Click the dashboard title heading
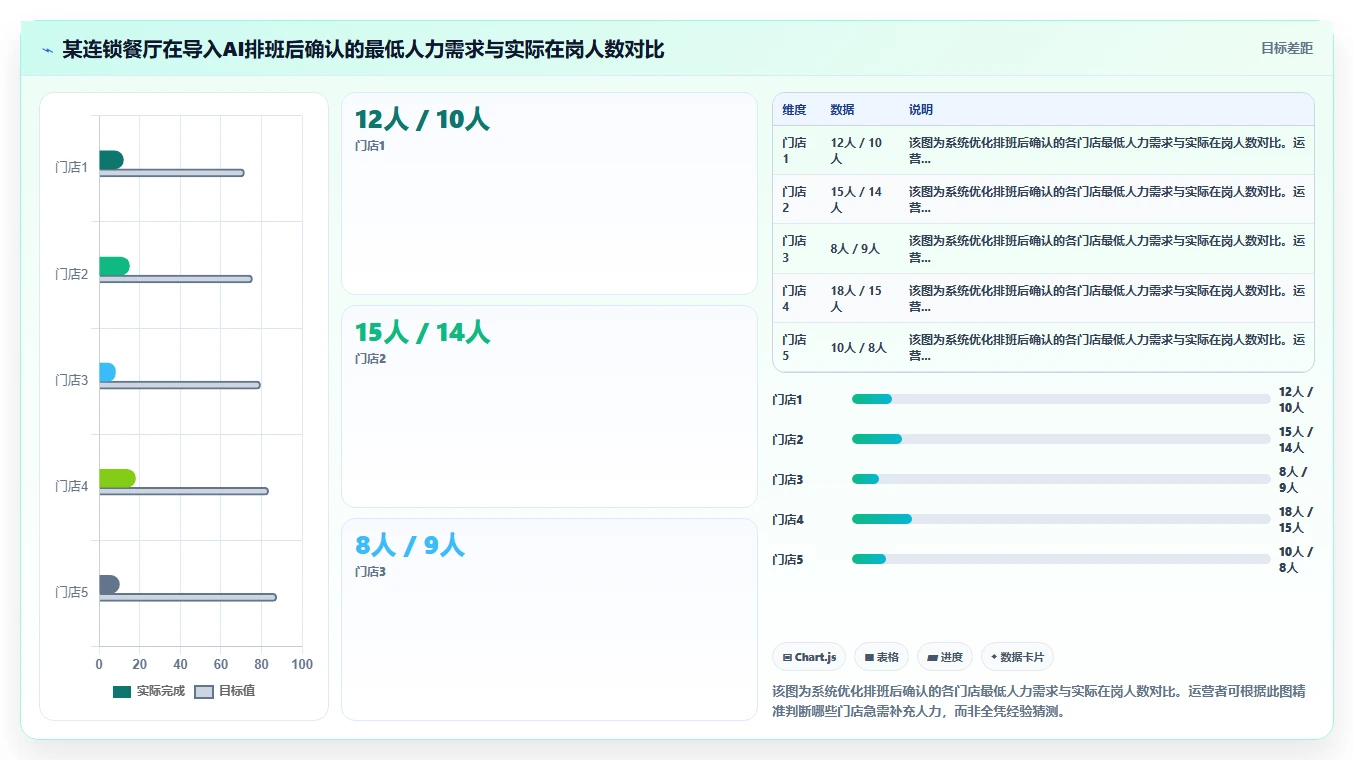Viewport: 1354px width, 760px height. click(x=363, y=50)
